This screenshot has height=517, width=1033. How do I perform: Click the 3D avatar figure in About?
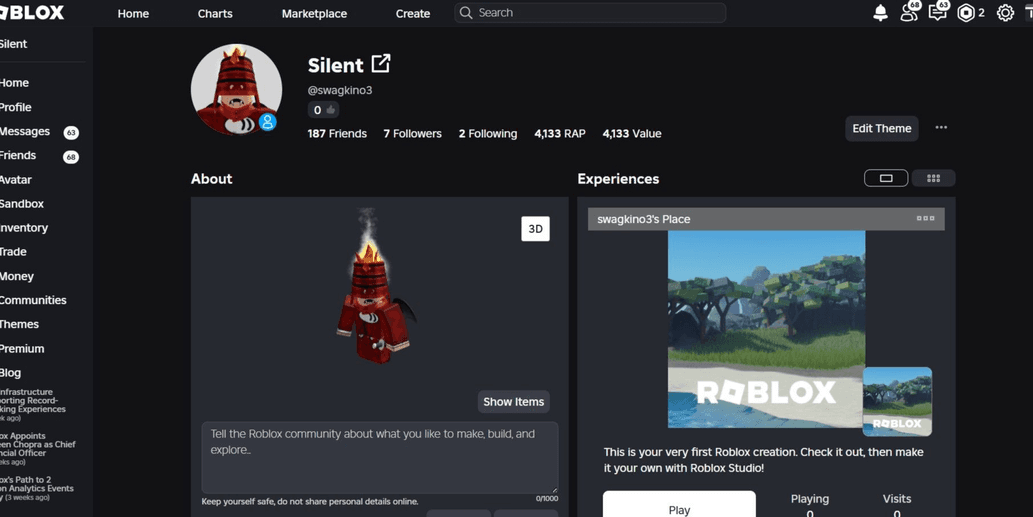tap(374, 286)
